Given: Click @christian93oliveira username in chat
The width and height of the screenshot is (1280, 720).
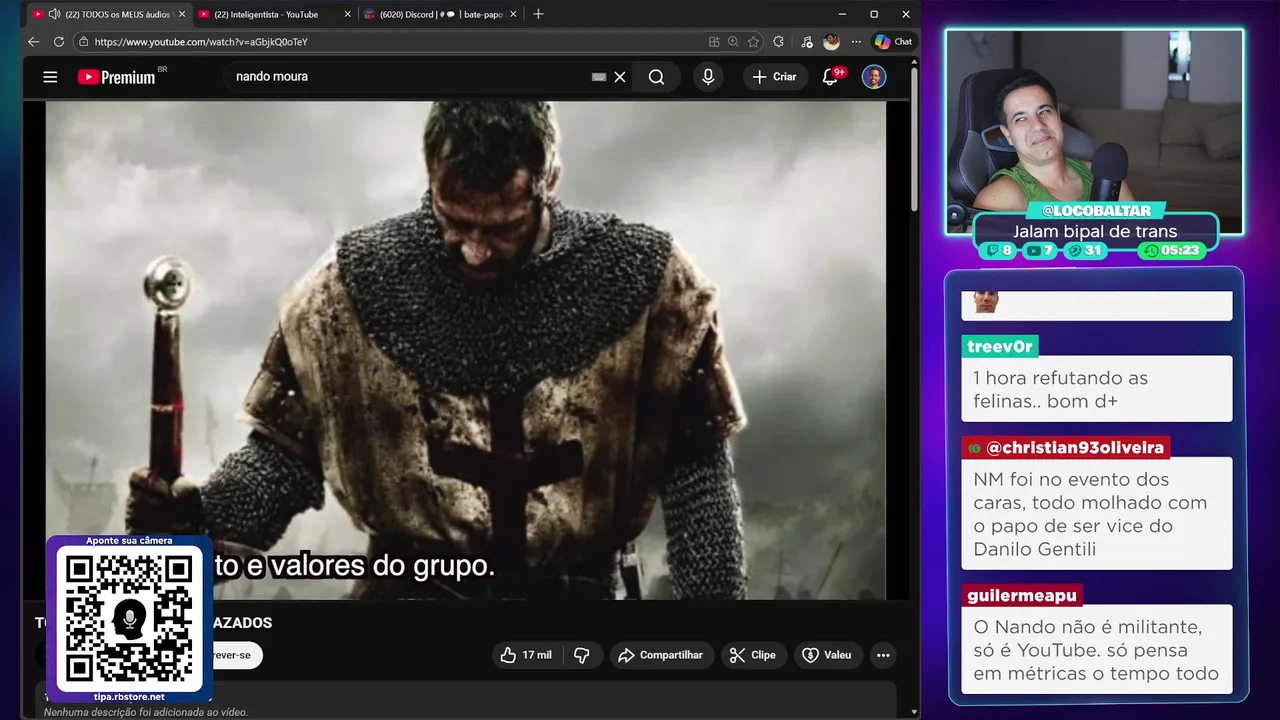Looking at the screenshot, I should (1066, 447).
